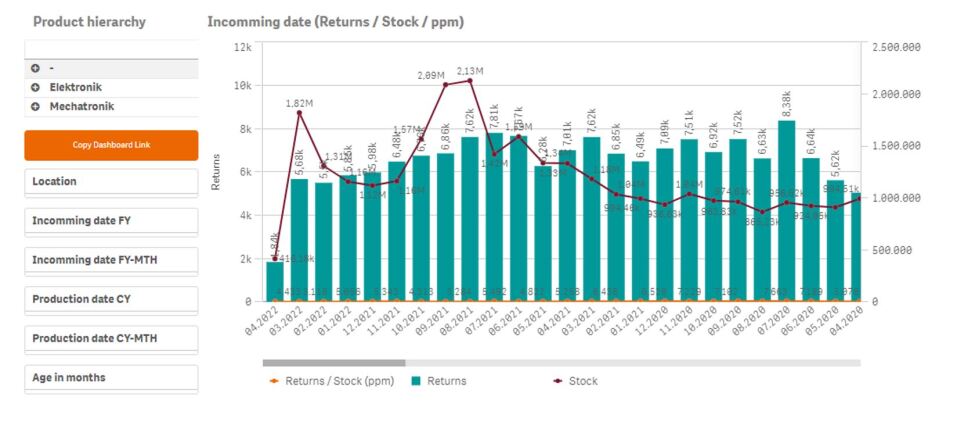The width and height of the screenshot is (957, 422).
Task: Select the Mechatronik row label
Action: (x=82, y=106)
